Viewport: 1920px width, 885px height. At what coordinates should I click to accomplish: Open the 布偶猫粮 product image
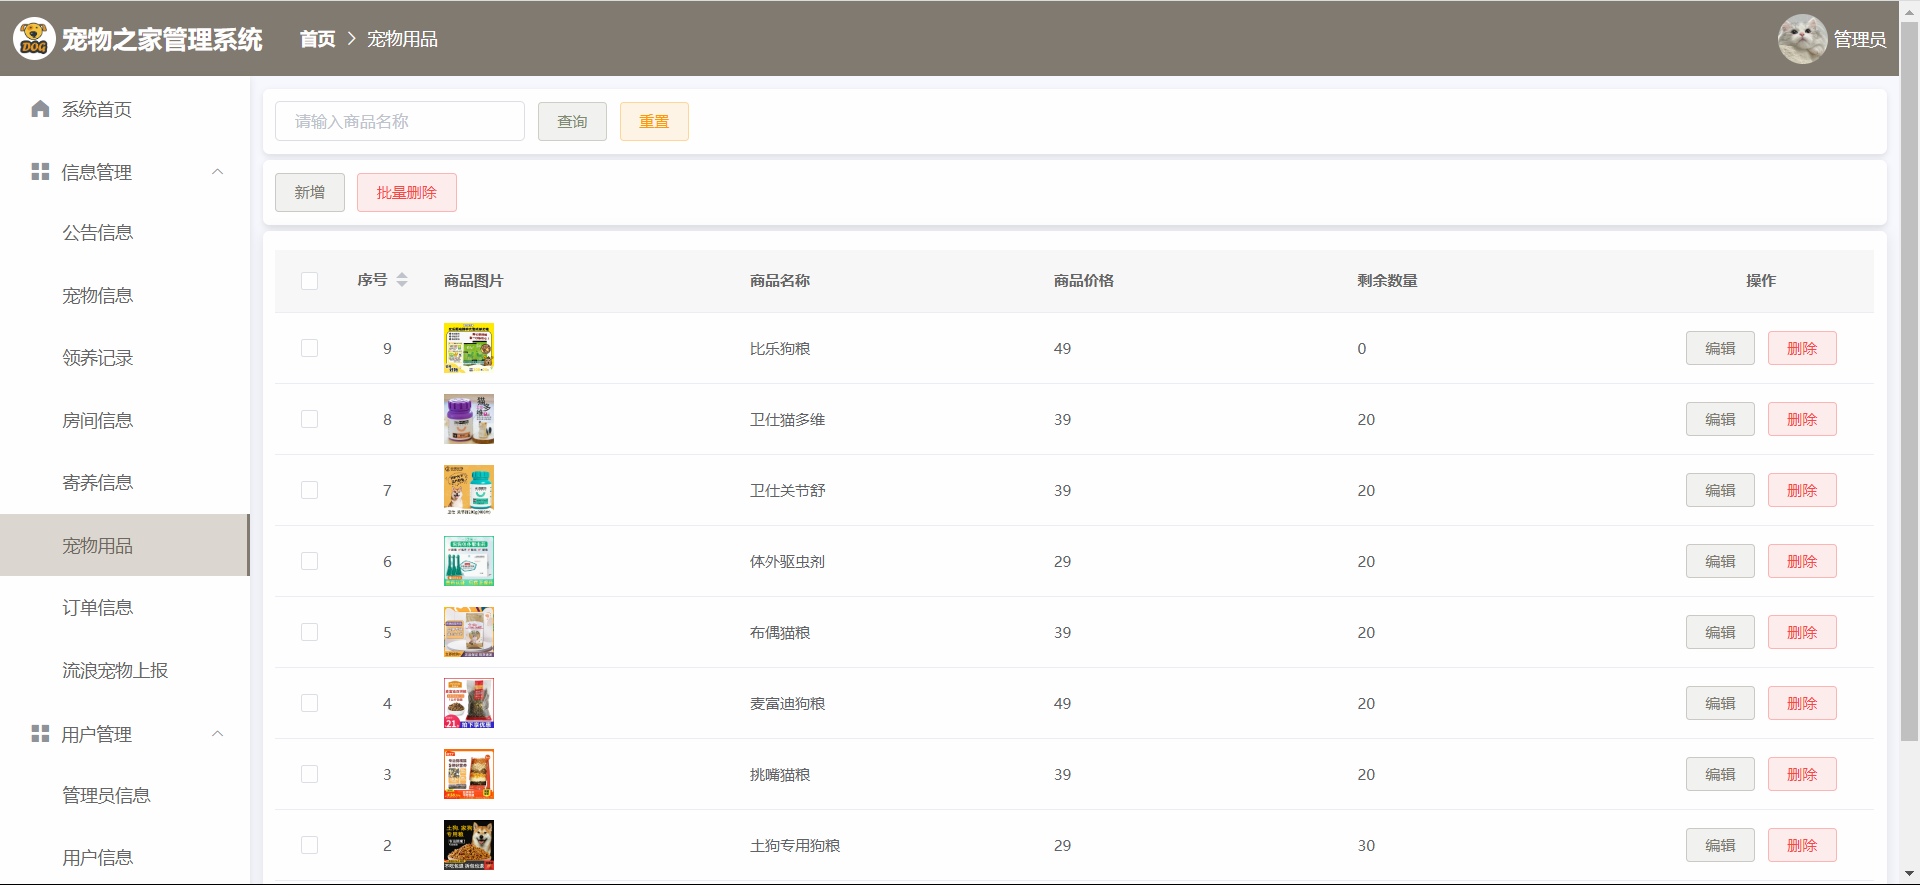pos(469,632)
